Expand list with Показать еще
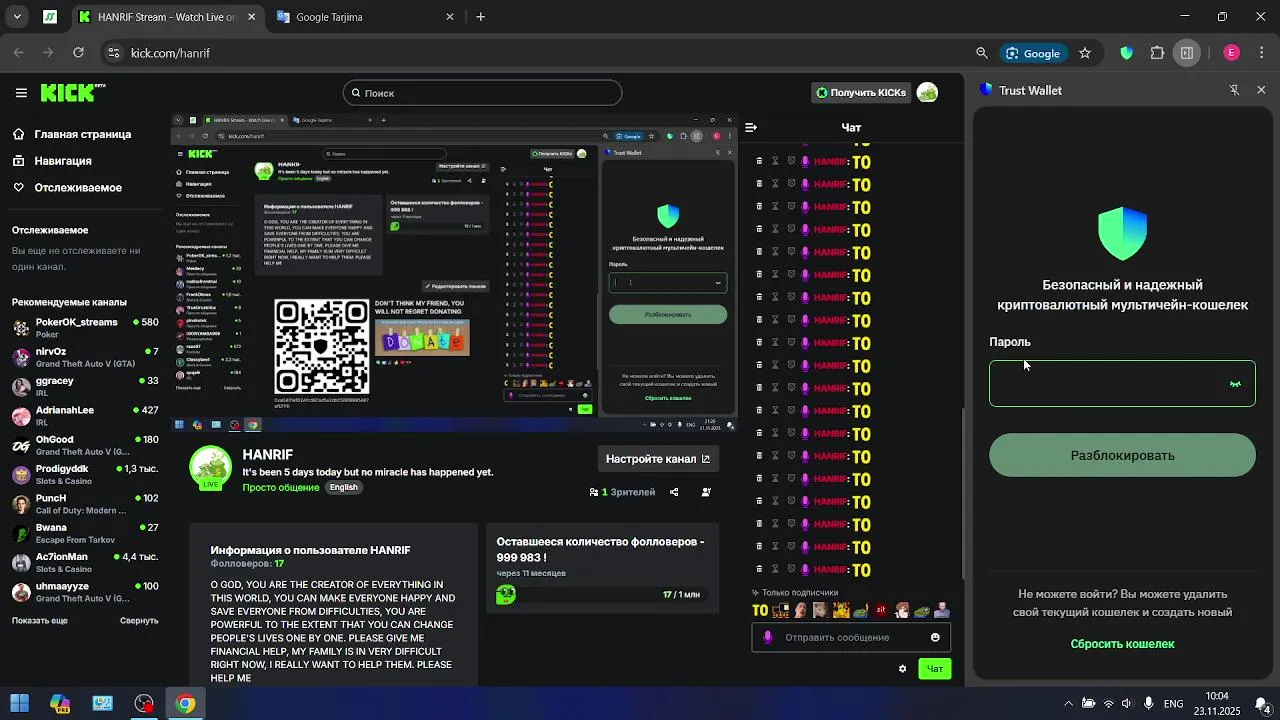The image size is (1280, 720). coord(40,620)
